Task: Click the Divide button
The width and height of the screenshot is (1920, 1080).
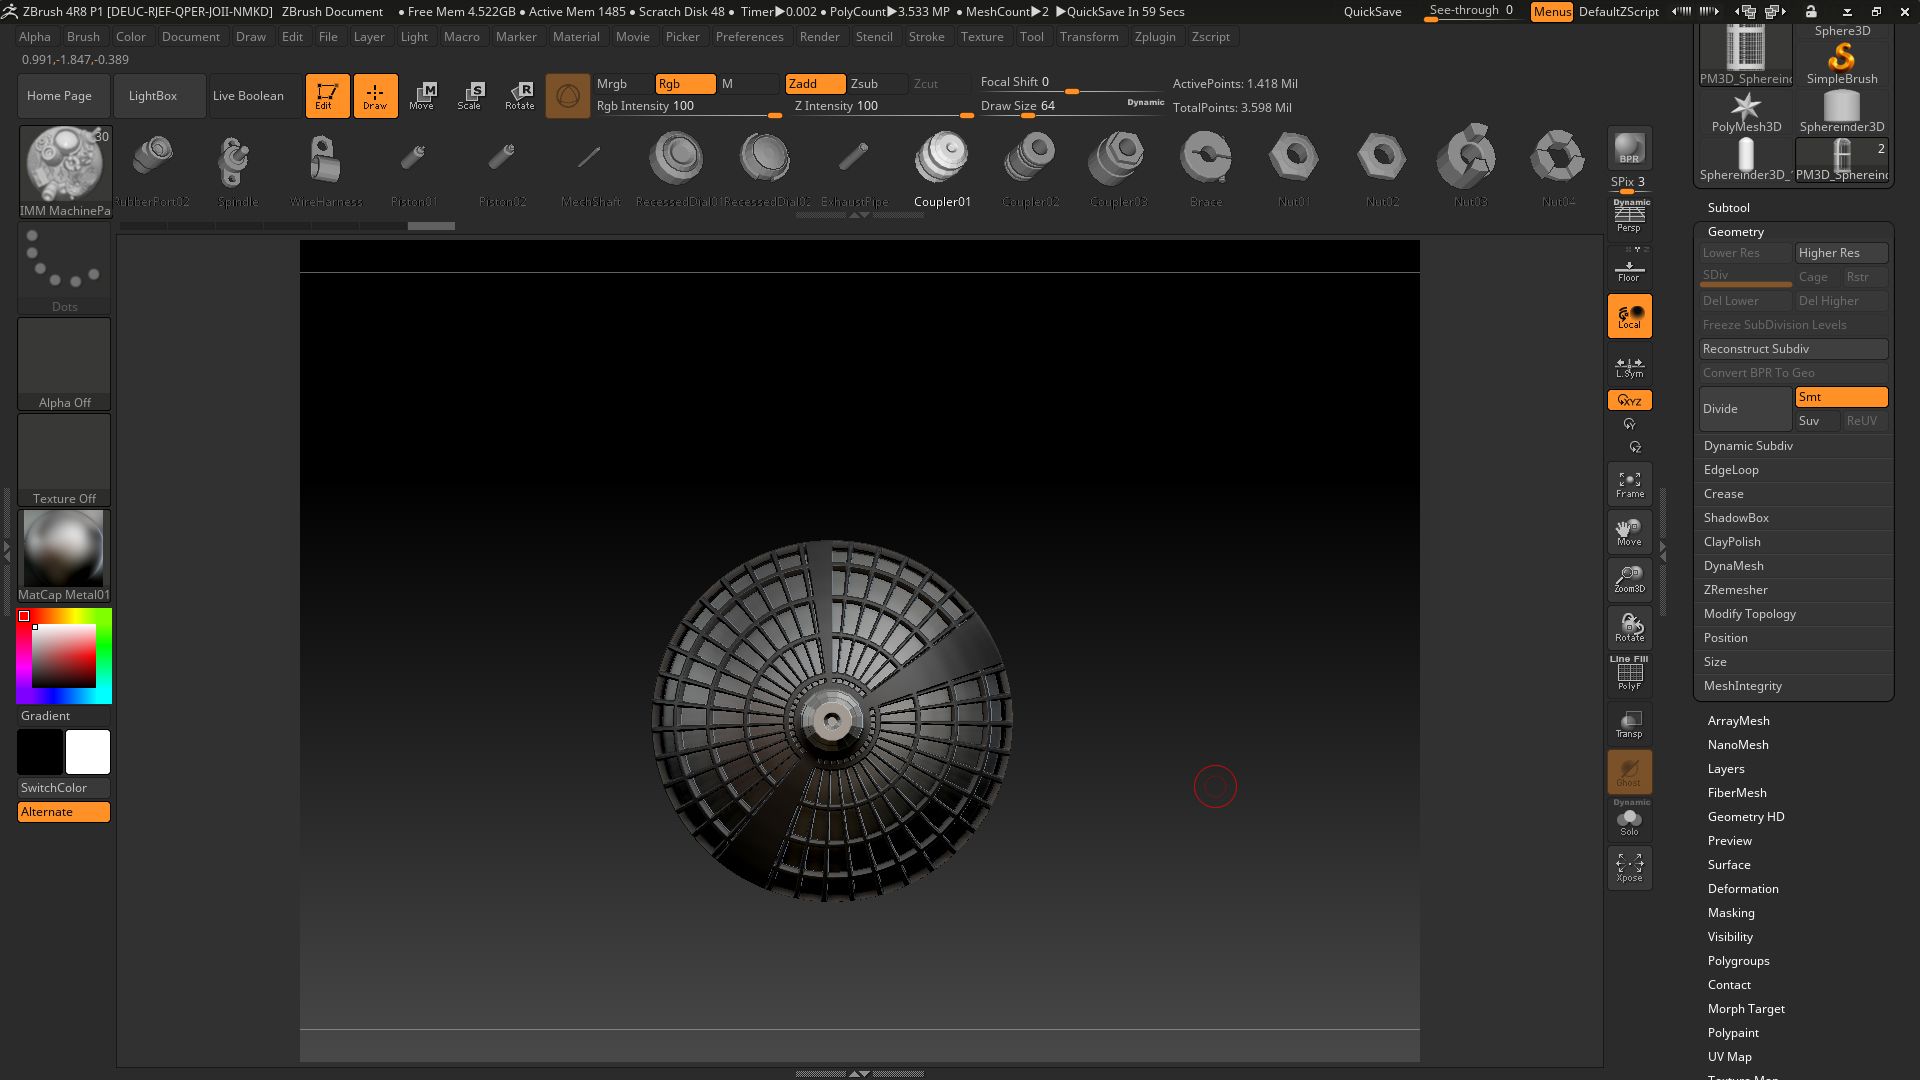Action: (x=1745, y=409)
